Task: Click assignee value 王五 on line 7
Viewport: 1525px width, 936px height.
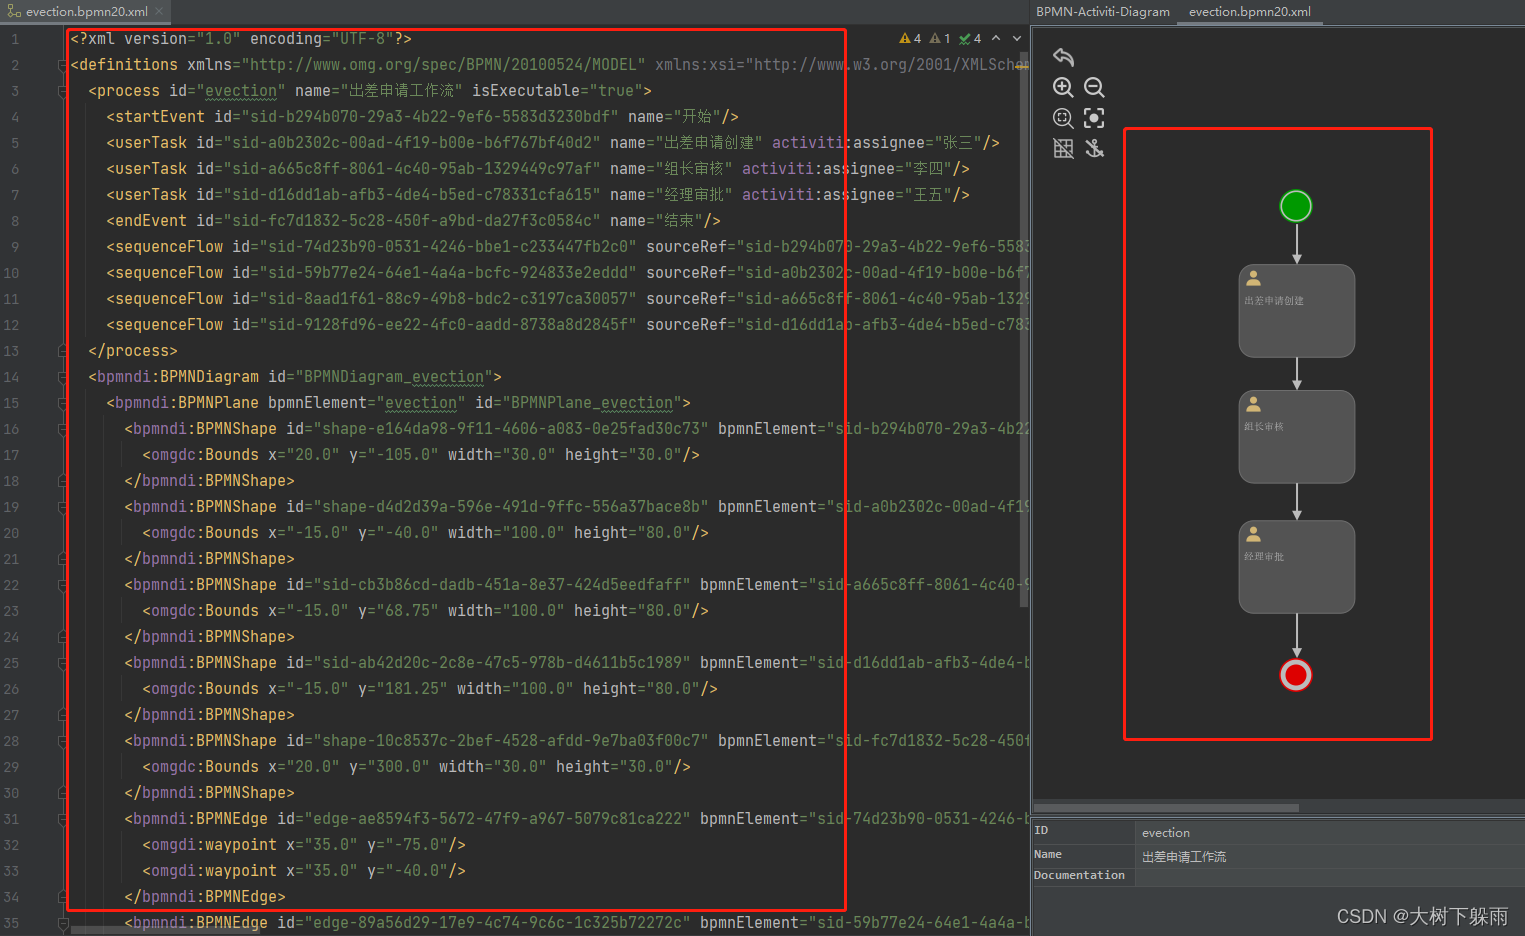Action: click(x=927, y=195)
